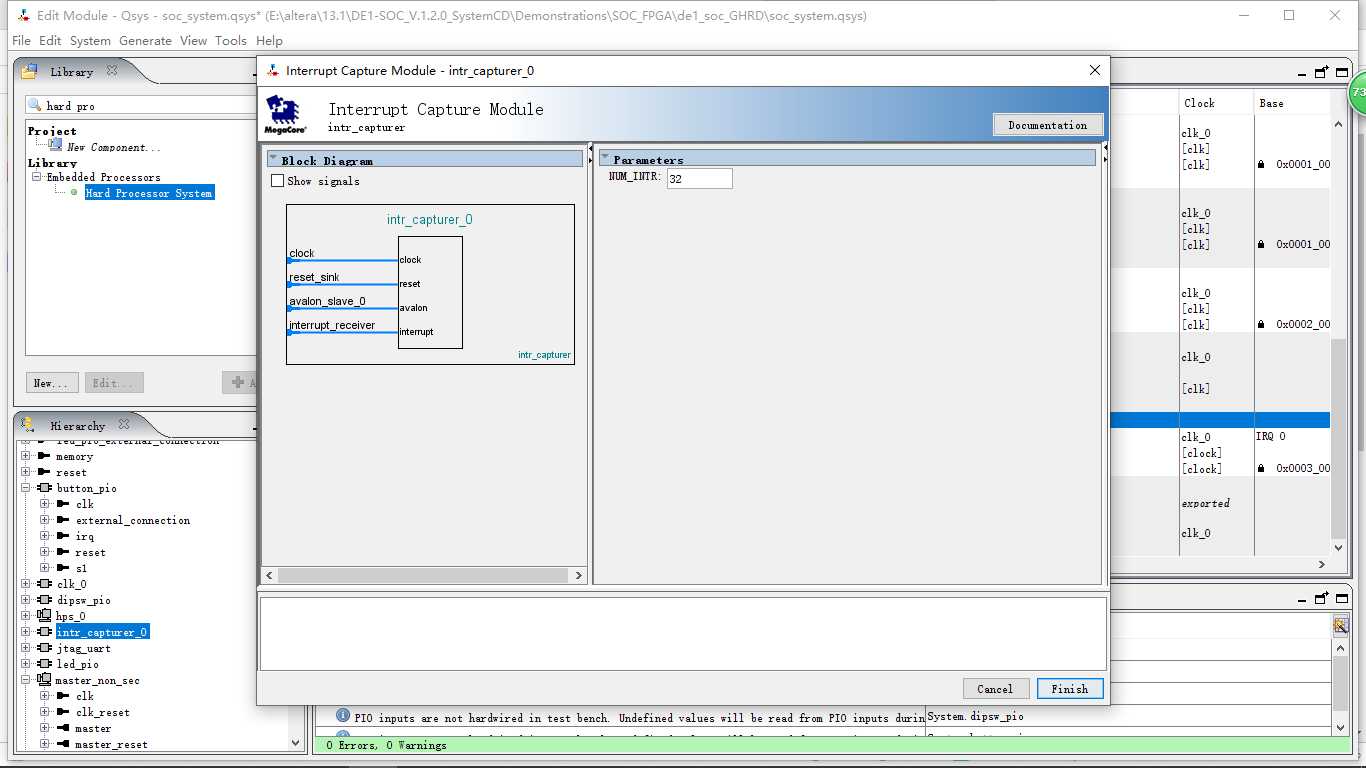This screenshot has height=768, width=1366.
Task: Collapse the master_non_sec node in Hierarchy
Action: (26, 680)
